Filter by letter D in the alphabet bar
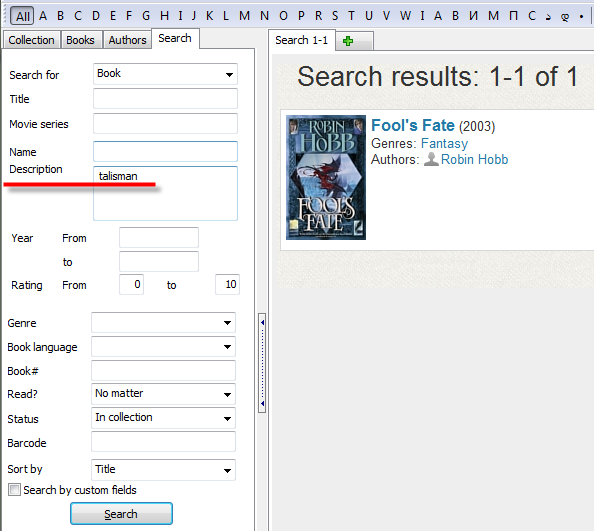The height and width of the screenshot is (531, 594). tap(96, 16)
